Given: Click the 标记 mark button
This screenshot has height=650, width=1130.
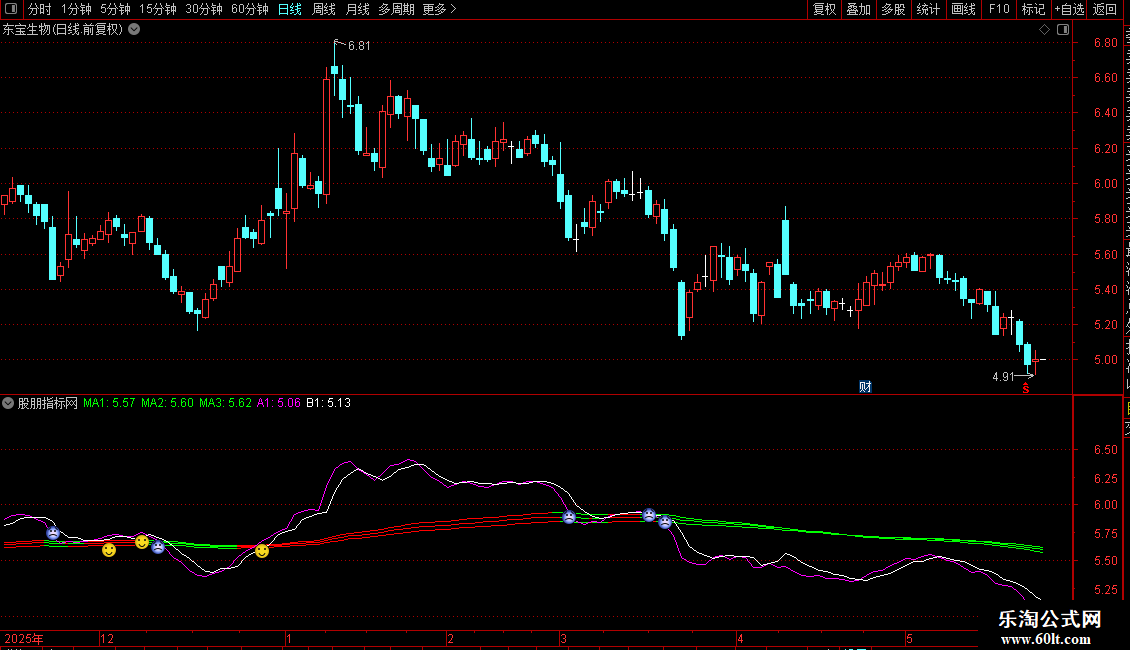Looking at the screenshot, I should 1033,9.
